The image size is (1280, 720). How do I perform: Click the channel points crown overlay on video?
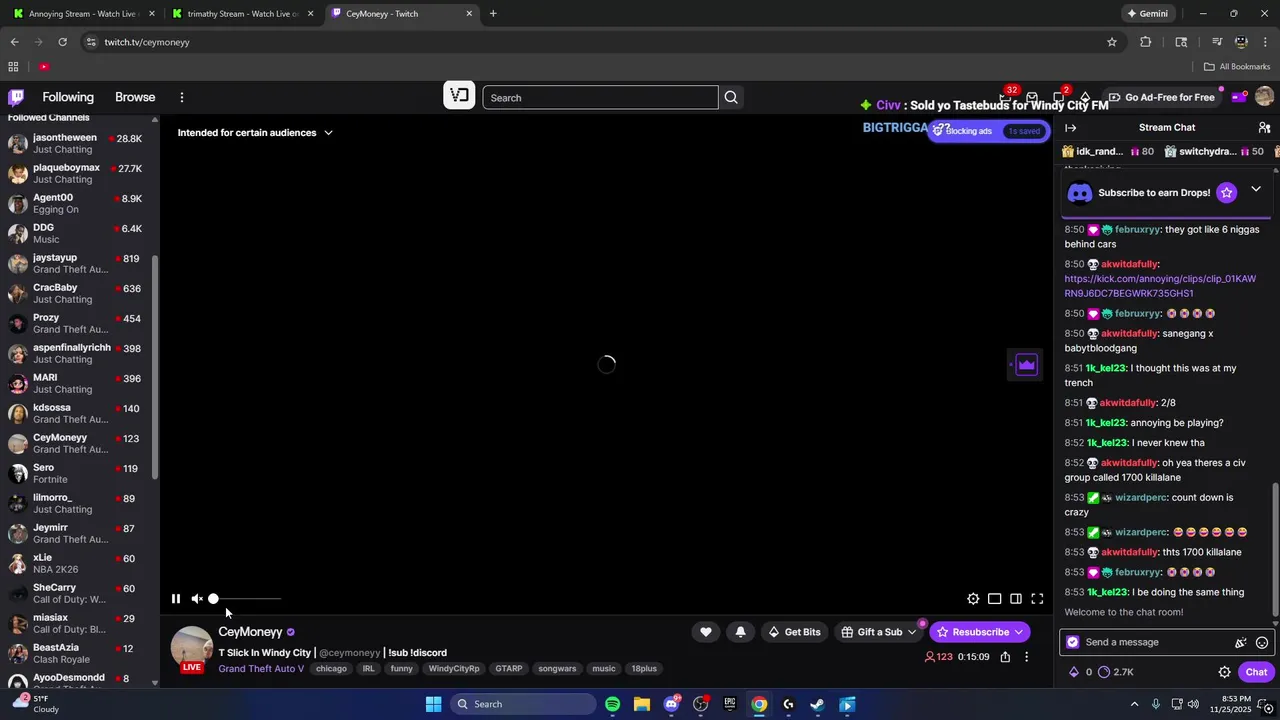pos(1026,365)
